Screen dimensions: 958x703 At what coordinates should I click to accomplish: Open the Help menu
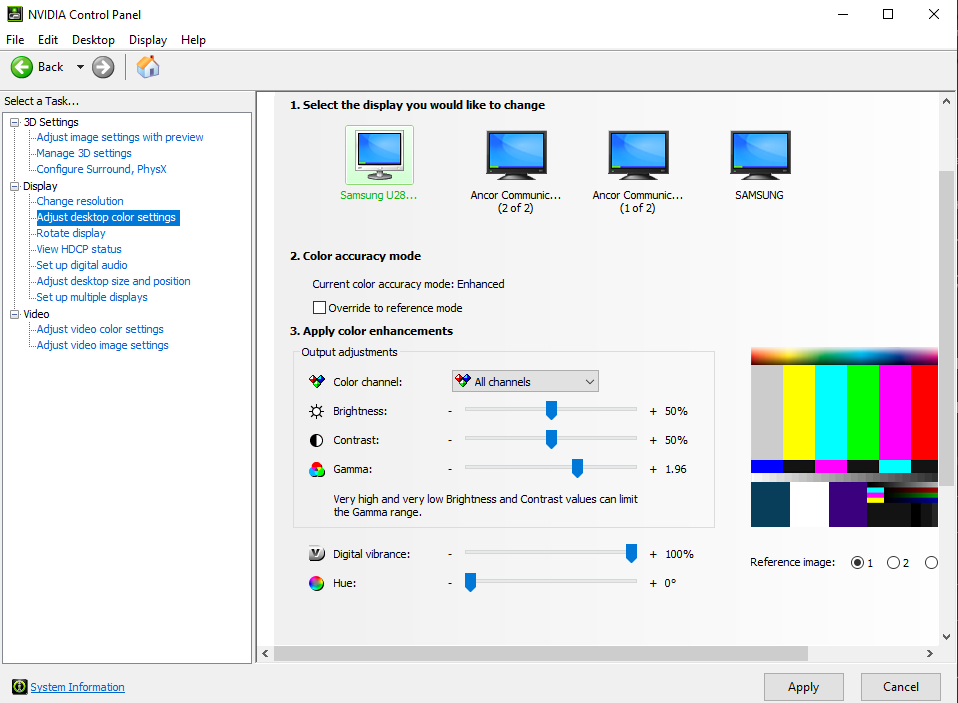pyautogui.click(x=193, y=40)
